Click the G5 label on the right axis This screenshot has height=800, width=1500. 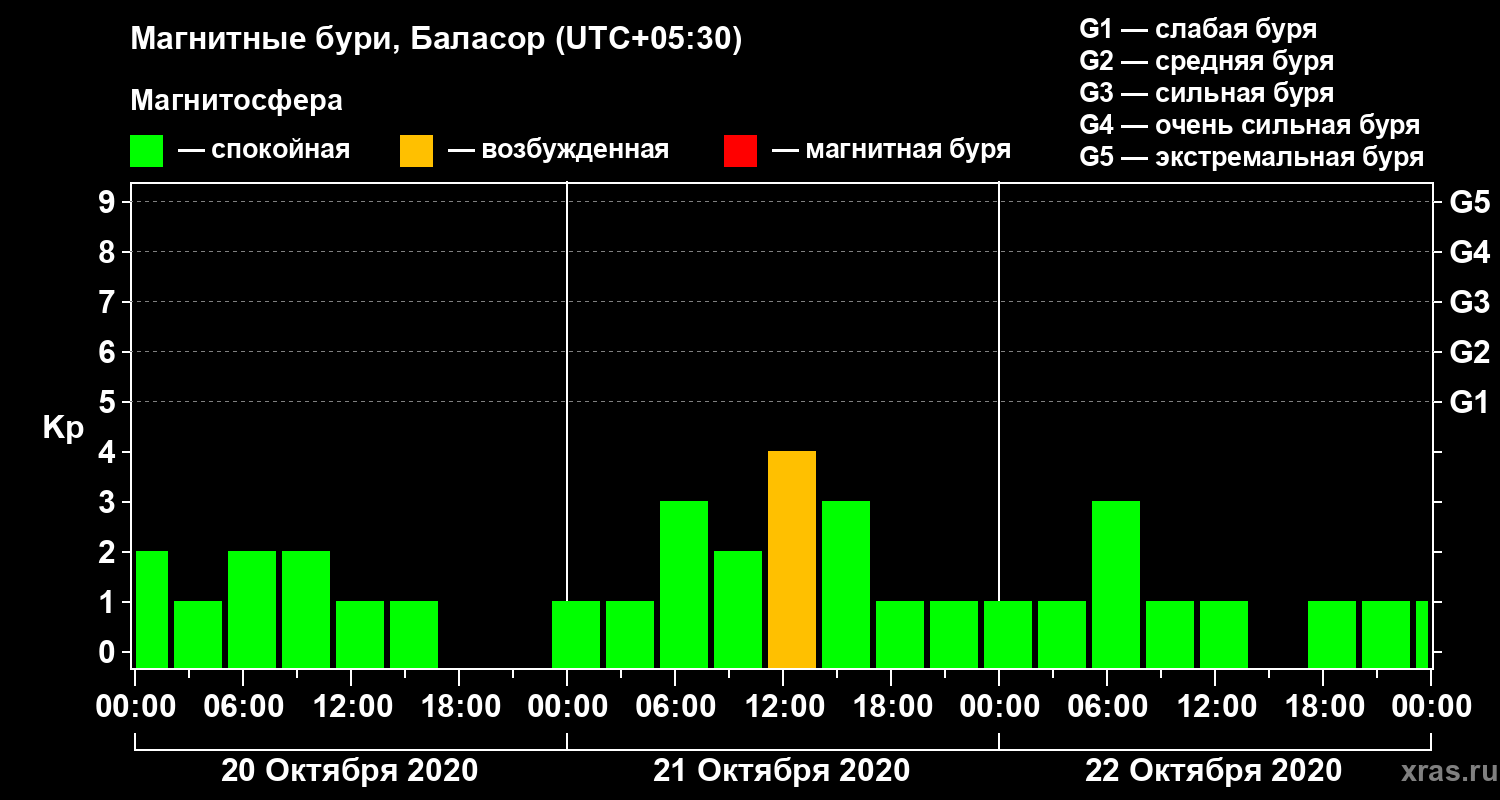pyautogui.click(x=1469, y=202)
